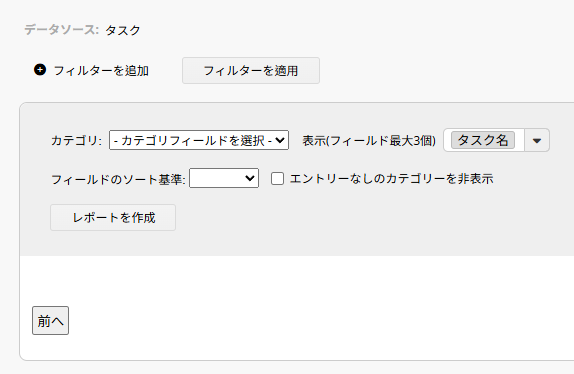Expand display fields arrow next to タスク名
The width and height of the screenshot is (574, 374).
click(x=537, y=140)
